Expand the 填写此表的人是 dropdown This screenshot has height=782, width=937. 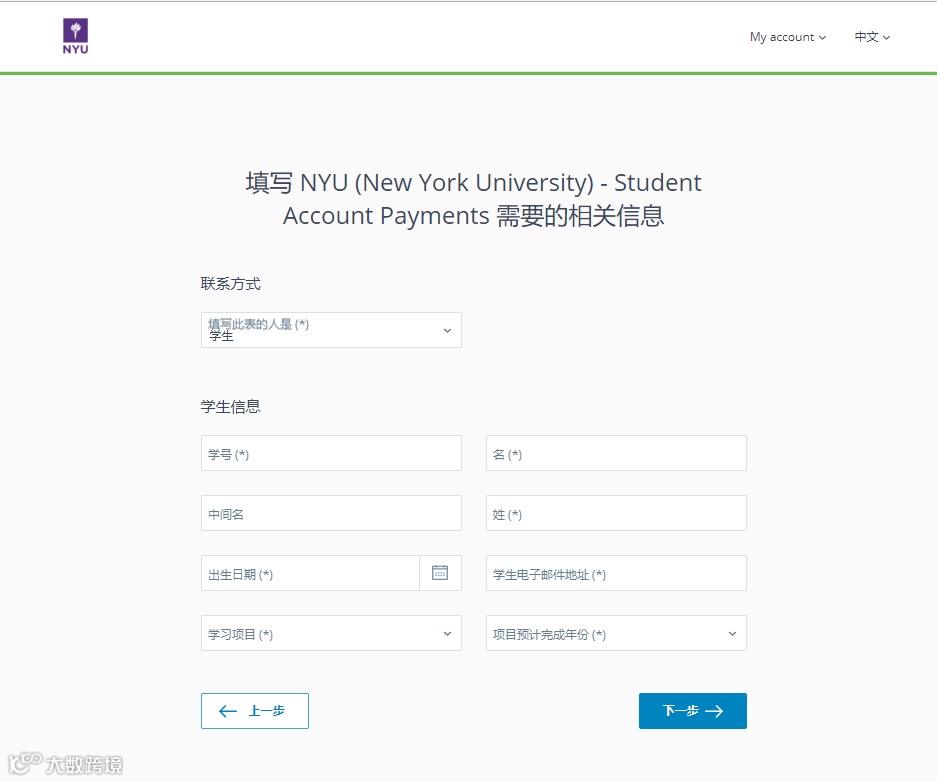click(x=331, y=330)
